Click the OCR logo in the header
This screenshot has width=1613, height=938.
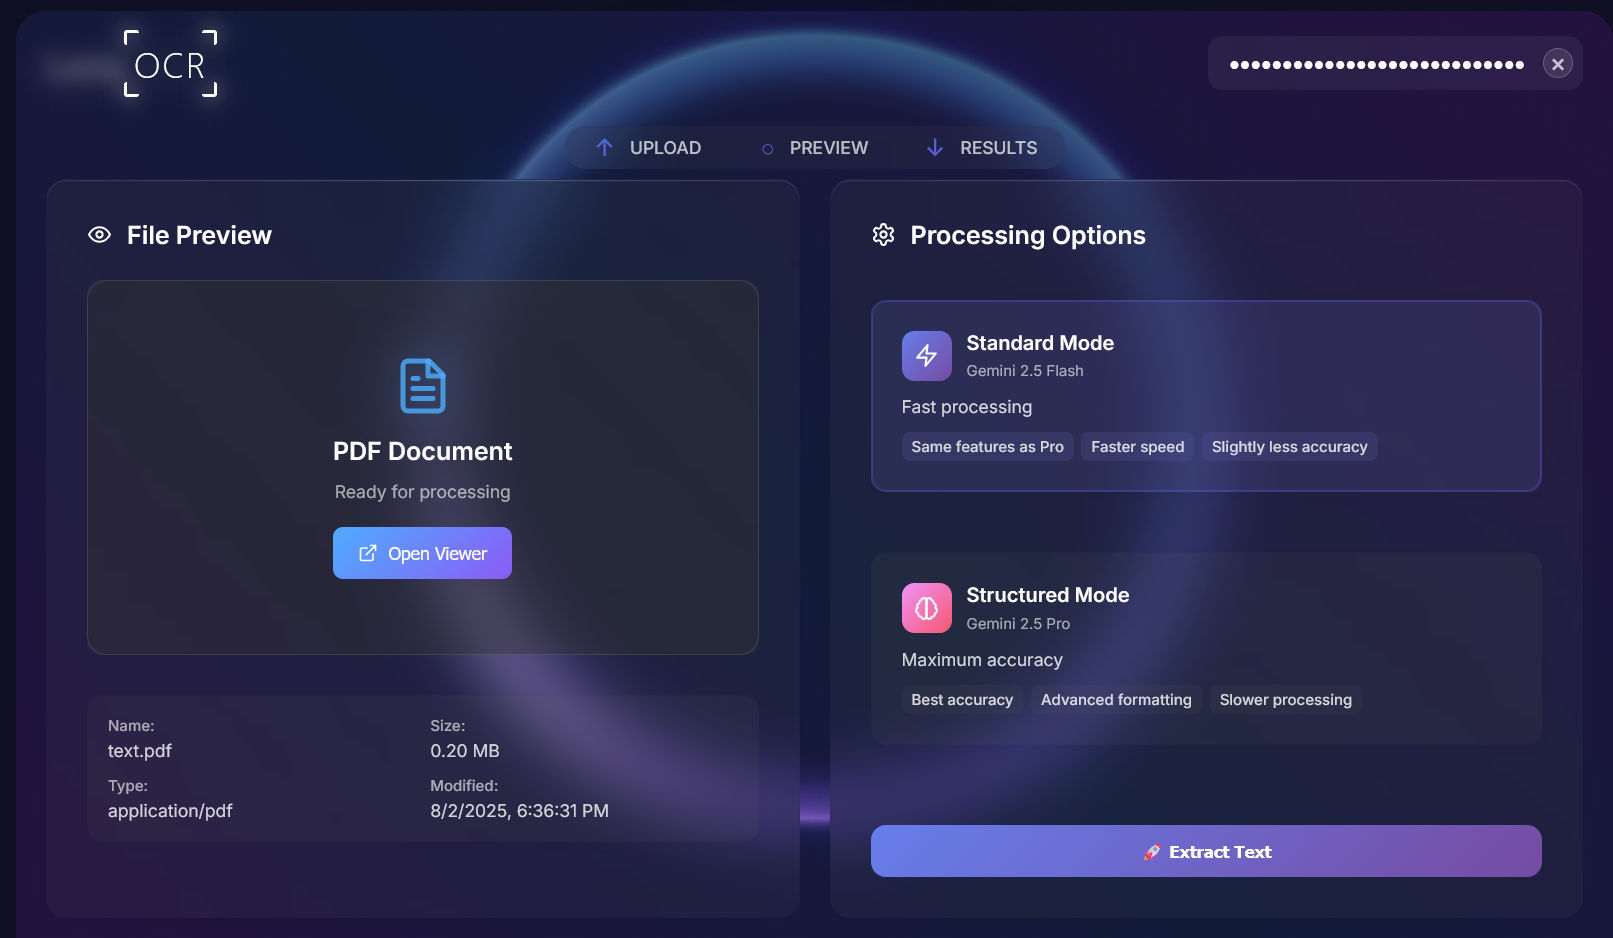(170, 64)
